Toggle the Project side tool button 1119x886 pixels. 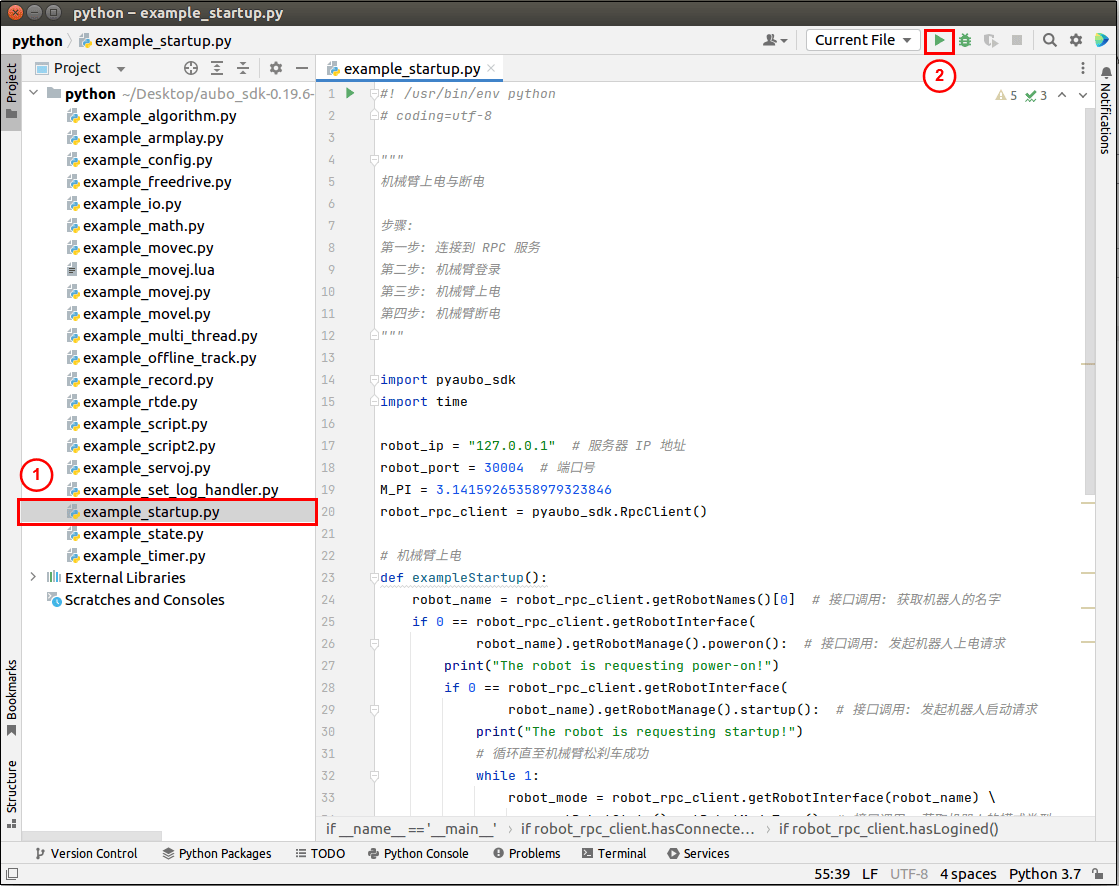click(x=11, y=93)
